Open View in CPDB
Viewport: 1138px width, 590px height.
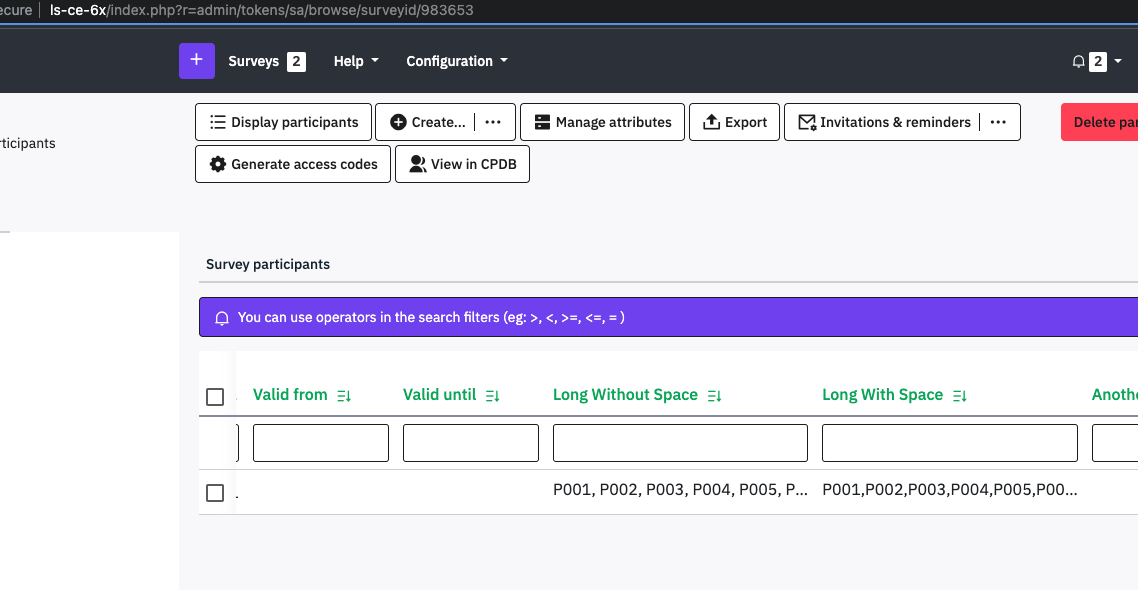click(x=462, y=164)
